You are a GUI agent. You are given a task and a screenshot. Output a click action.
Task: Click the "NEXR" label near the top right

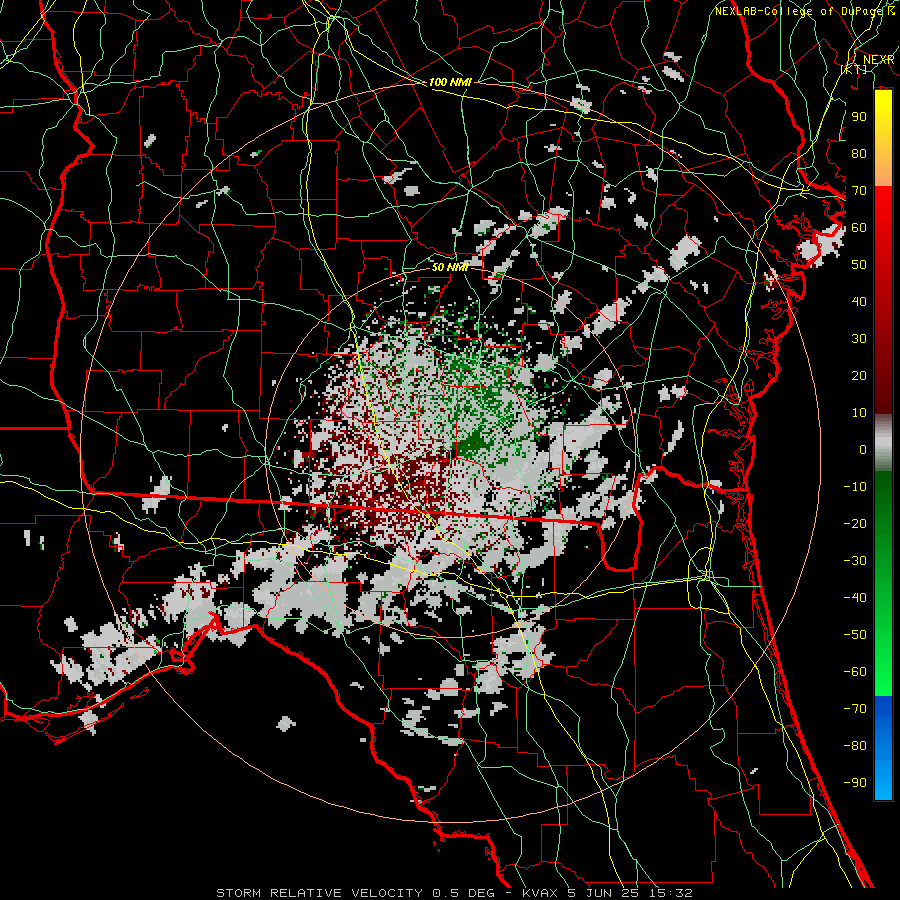pyautogui.click(x=879, y=60)
